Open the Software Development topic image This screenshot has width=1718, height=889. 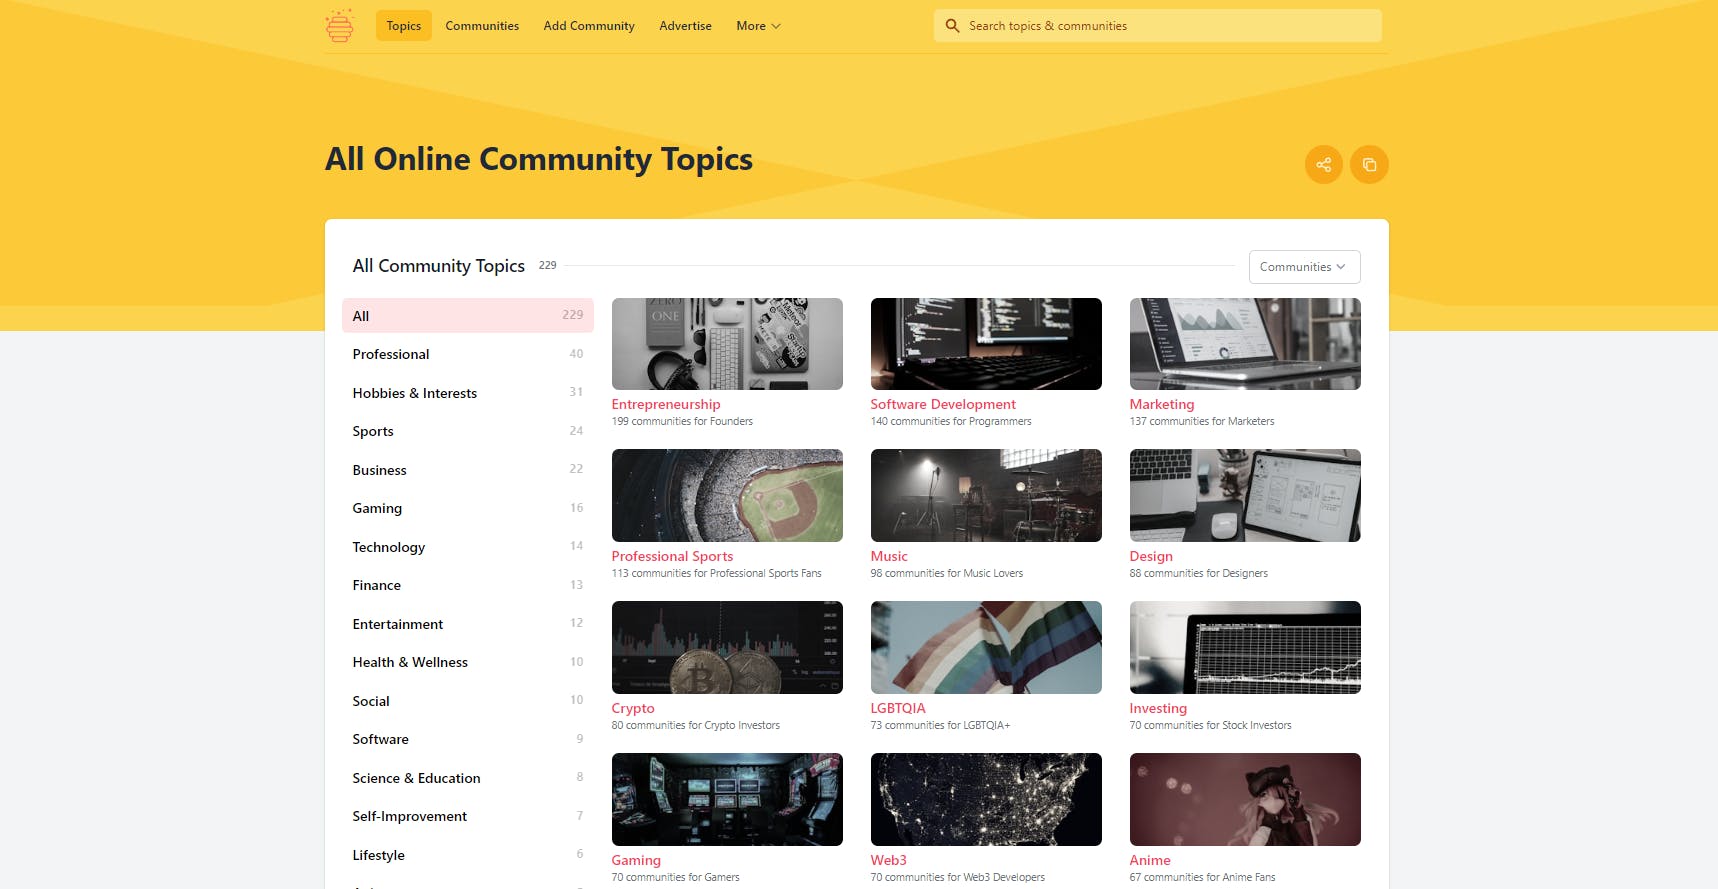[985, 344]
